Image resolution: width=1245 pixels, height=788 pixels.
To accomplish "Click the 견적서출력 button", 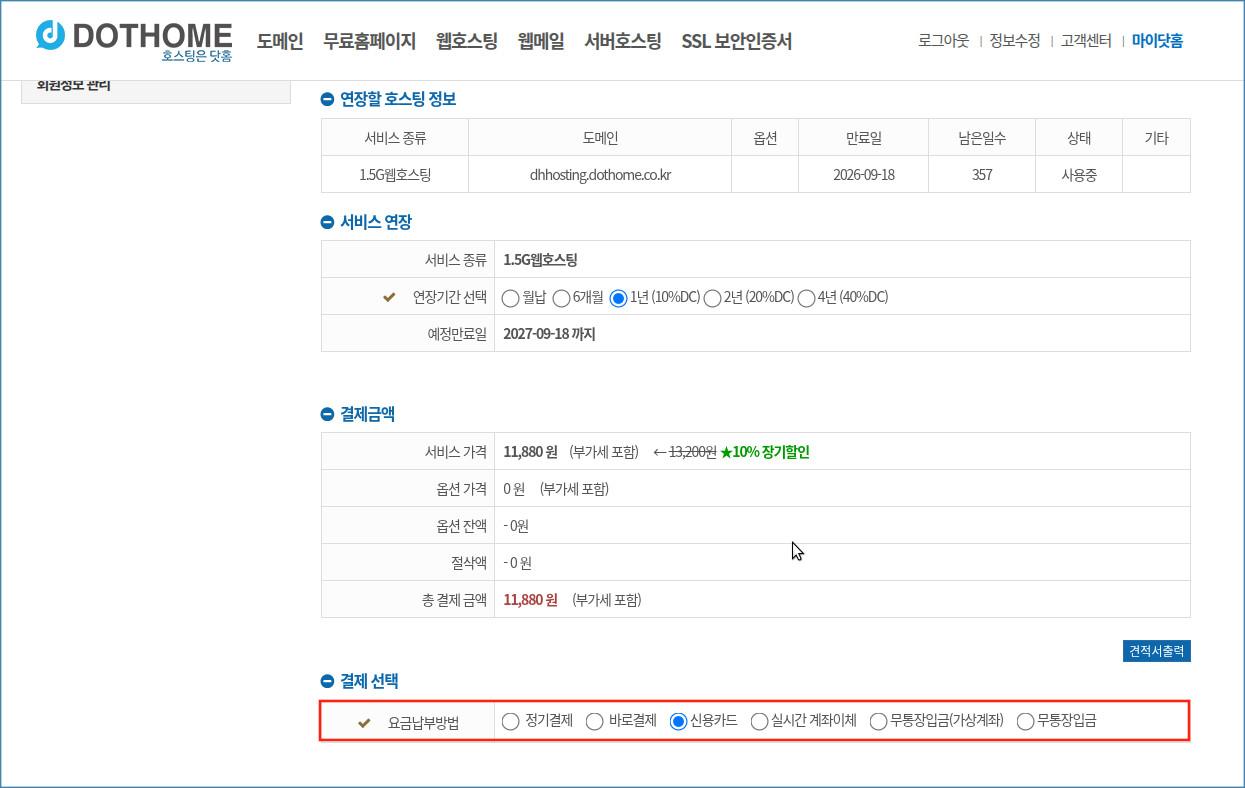I will 1156,651.
